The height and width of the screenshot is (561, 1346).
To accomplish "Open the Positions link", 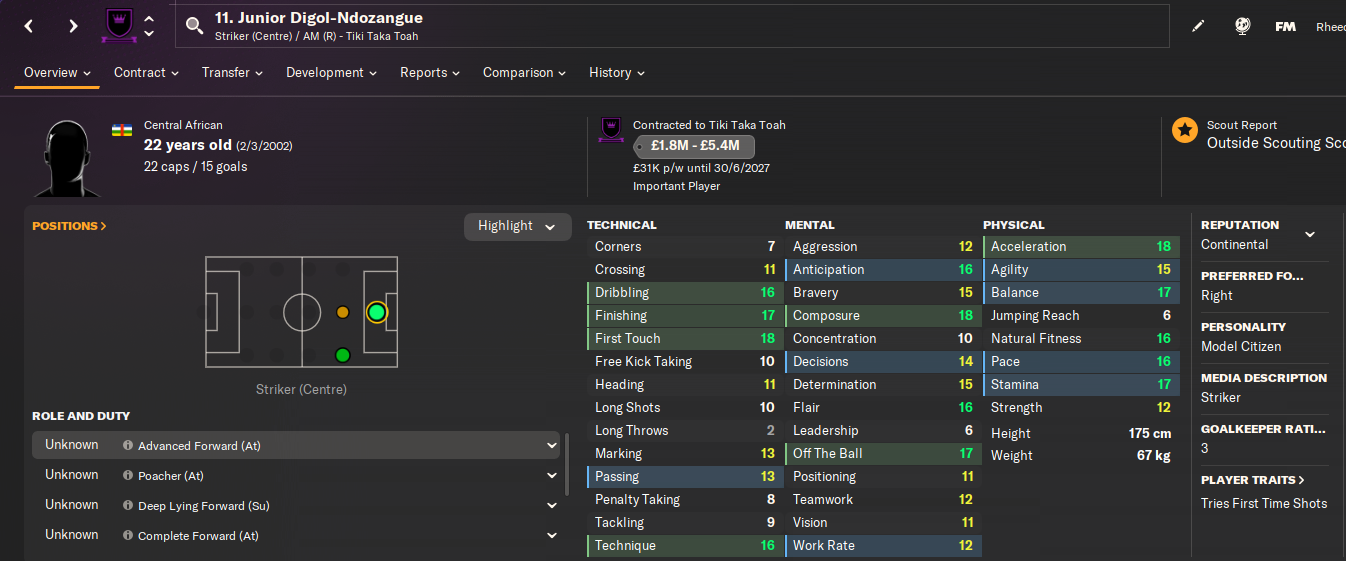I will tap(69, 226).
